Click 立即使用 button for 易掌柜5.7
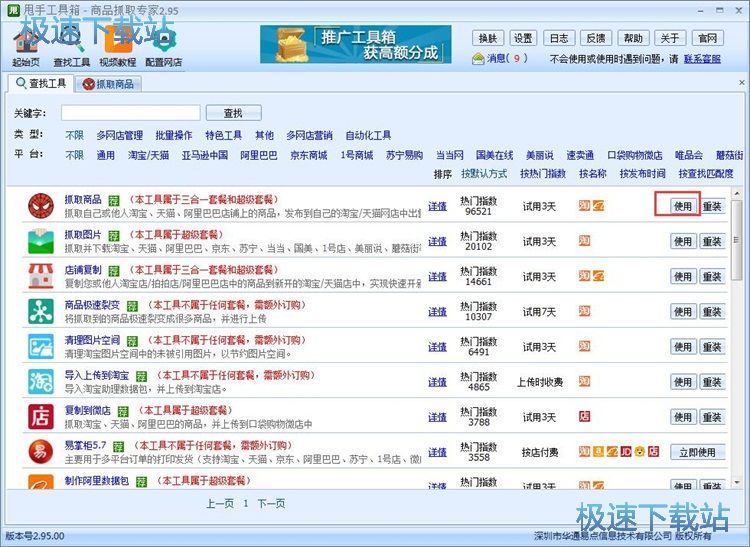 pyautogui.click(x=697, y=452)
